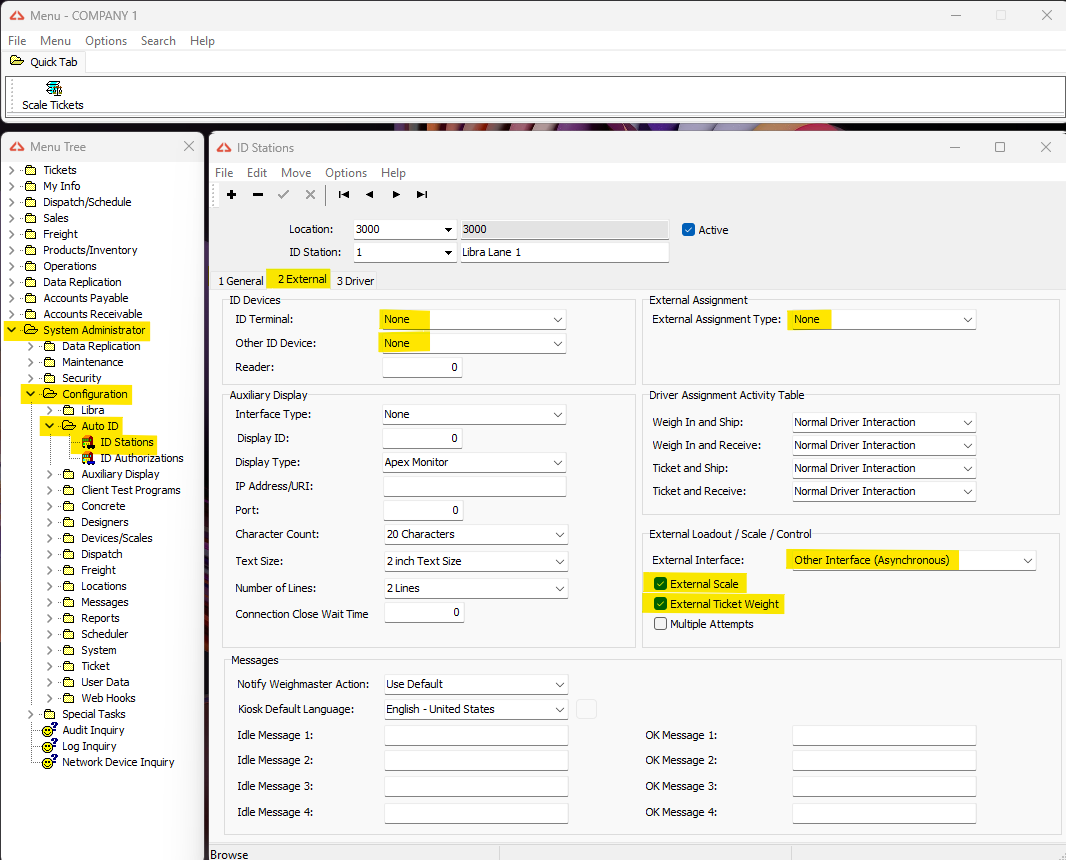The image size is (1066, 860).
Task: Click the small button beside Kiosk Default Language
Action: [x=586, y=709]
